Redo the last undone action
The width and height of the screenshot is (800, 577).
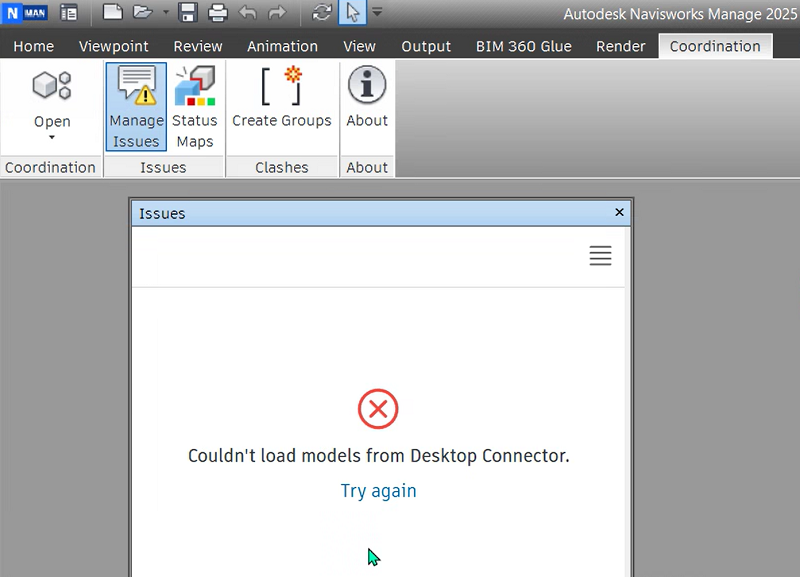coord(277,13)
